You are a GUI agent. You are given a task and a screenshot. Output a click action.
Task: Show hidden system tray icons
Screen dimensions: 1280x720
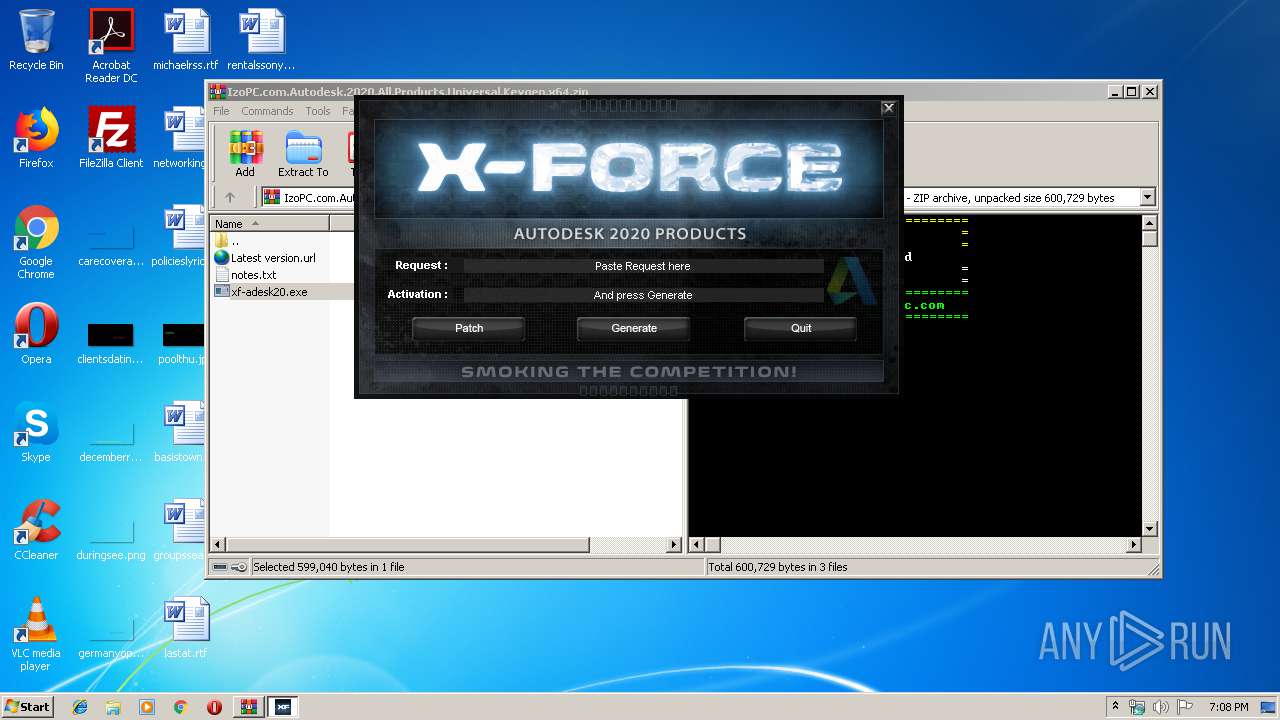(x=1115, y=706)
